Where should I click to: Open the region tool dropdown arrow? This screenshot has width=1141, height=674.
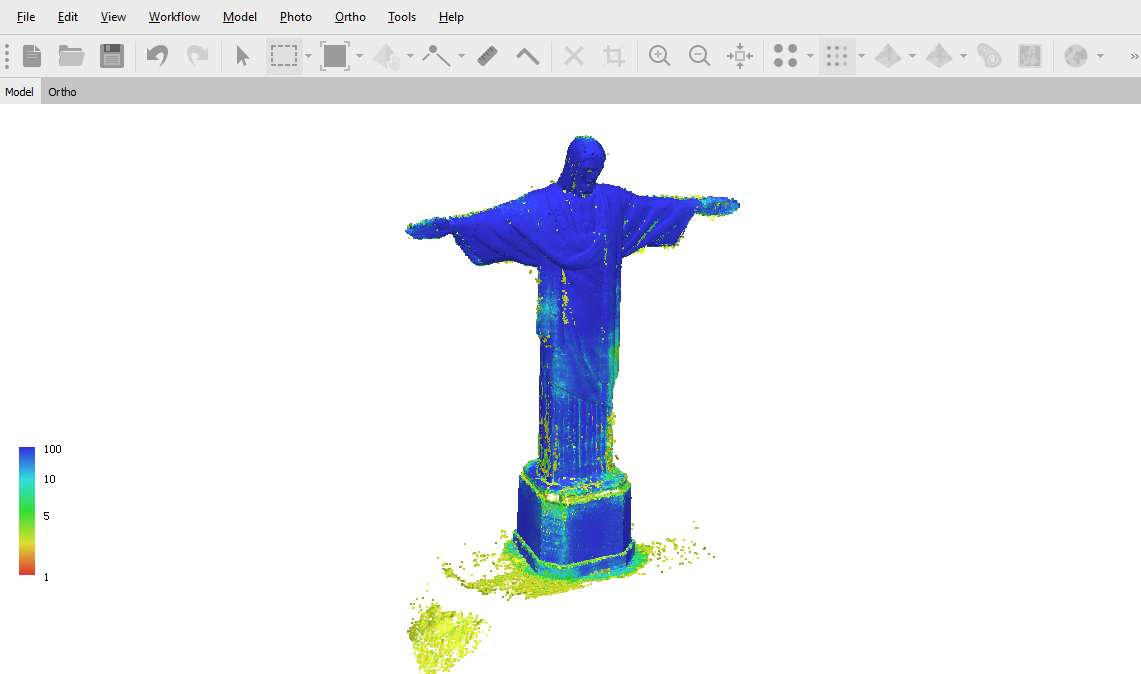point(359,56)
